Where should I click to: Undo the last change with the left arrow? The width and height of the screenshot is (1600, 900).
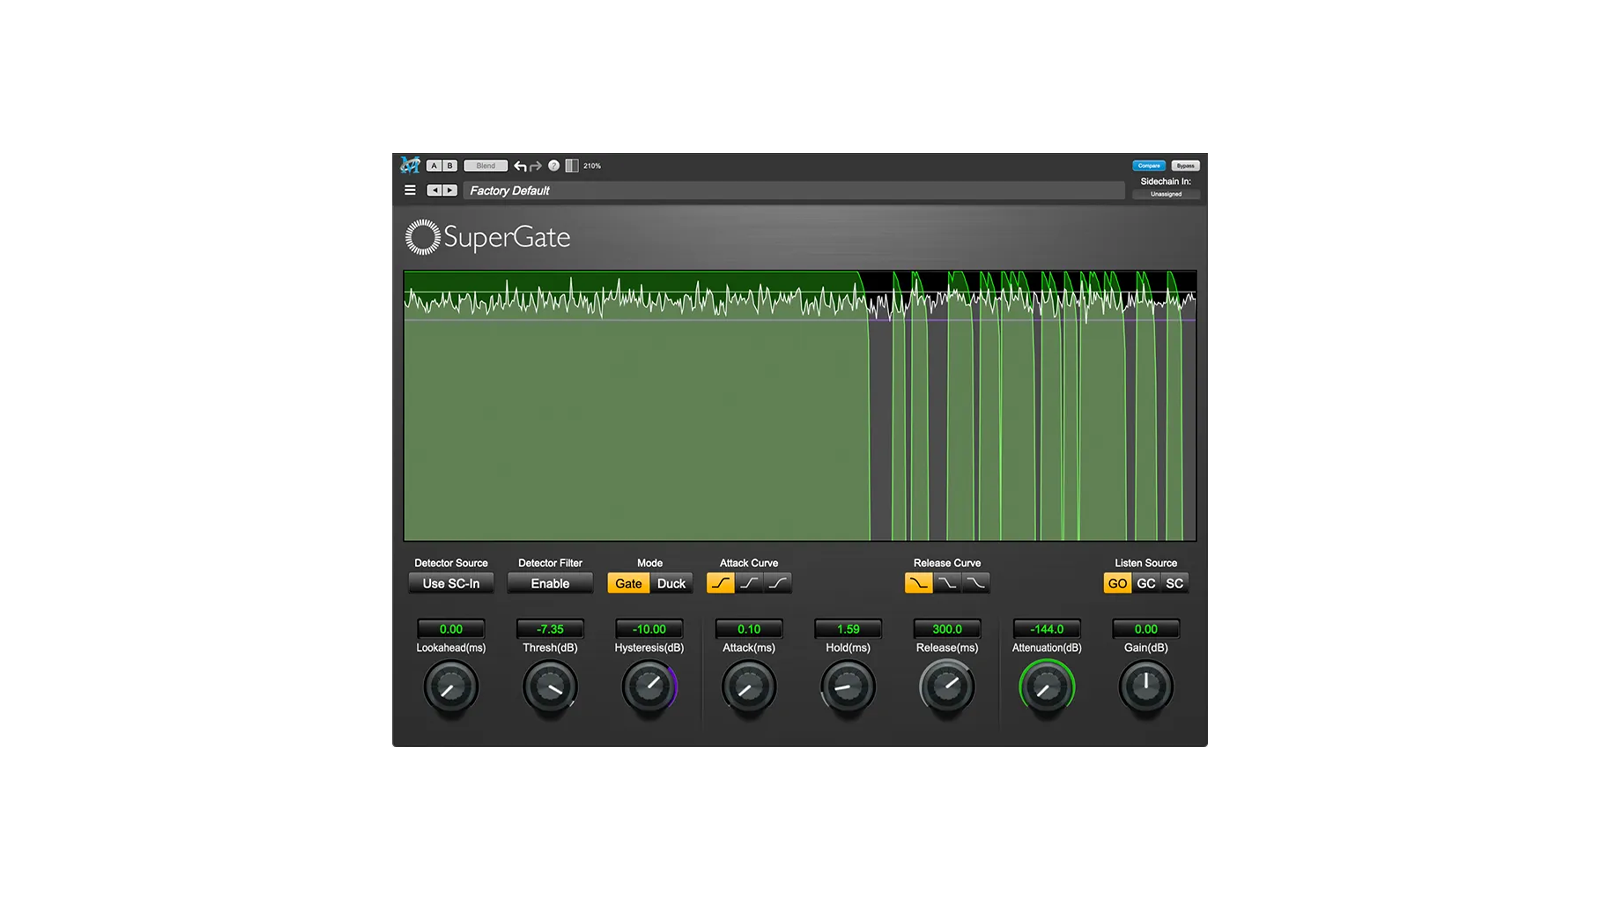(520, 166)
